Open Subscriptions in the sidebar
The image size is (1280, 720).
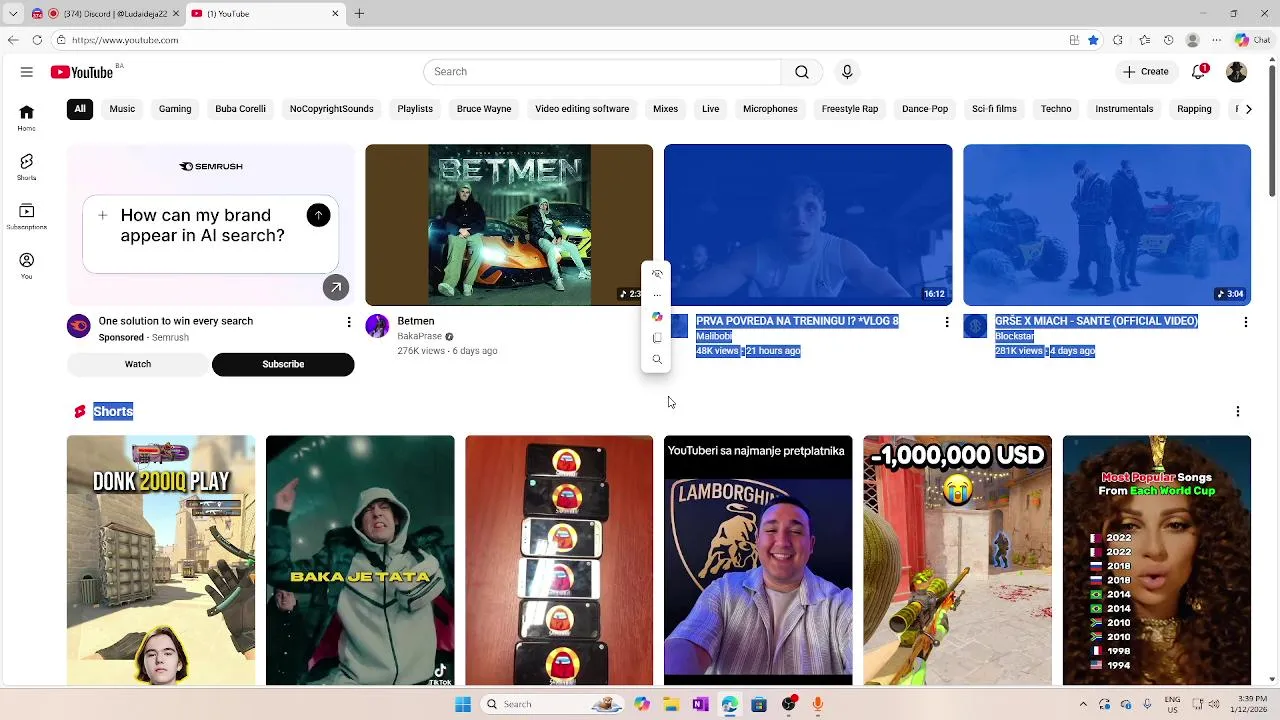point(27,216)
